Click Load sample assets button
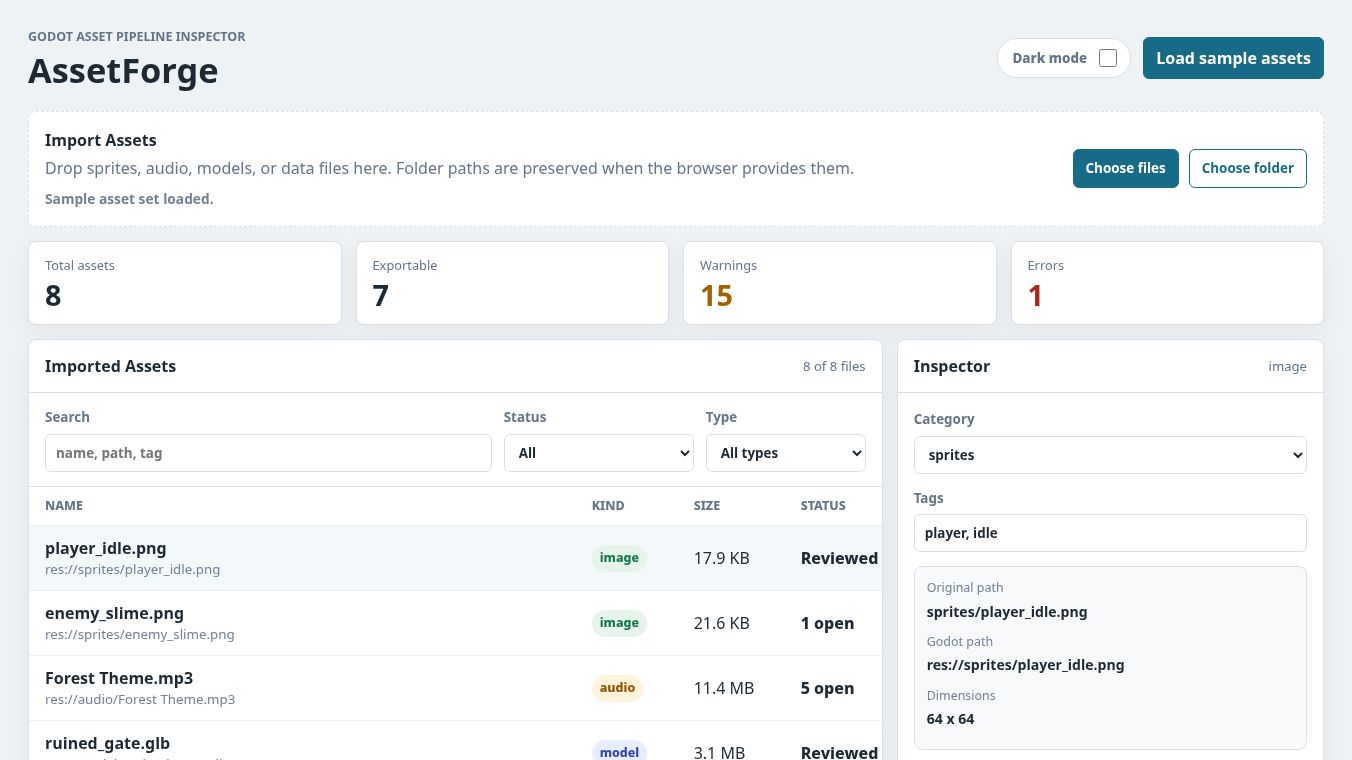The height and width of the screenshot is (760, 1352). (x=1233, y=58)
